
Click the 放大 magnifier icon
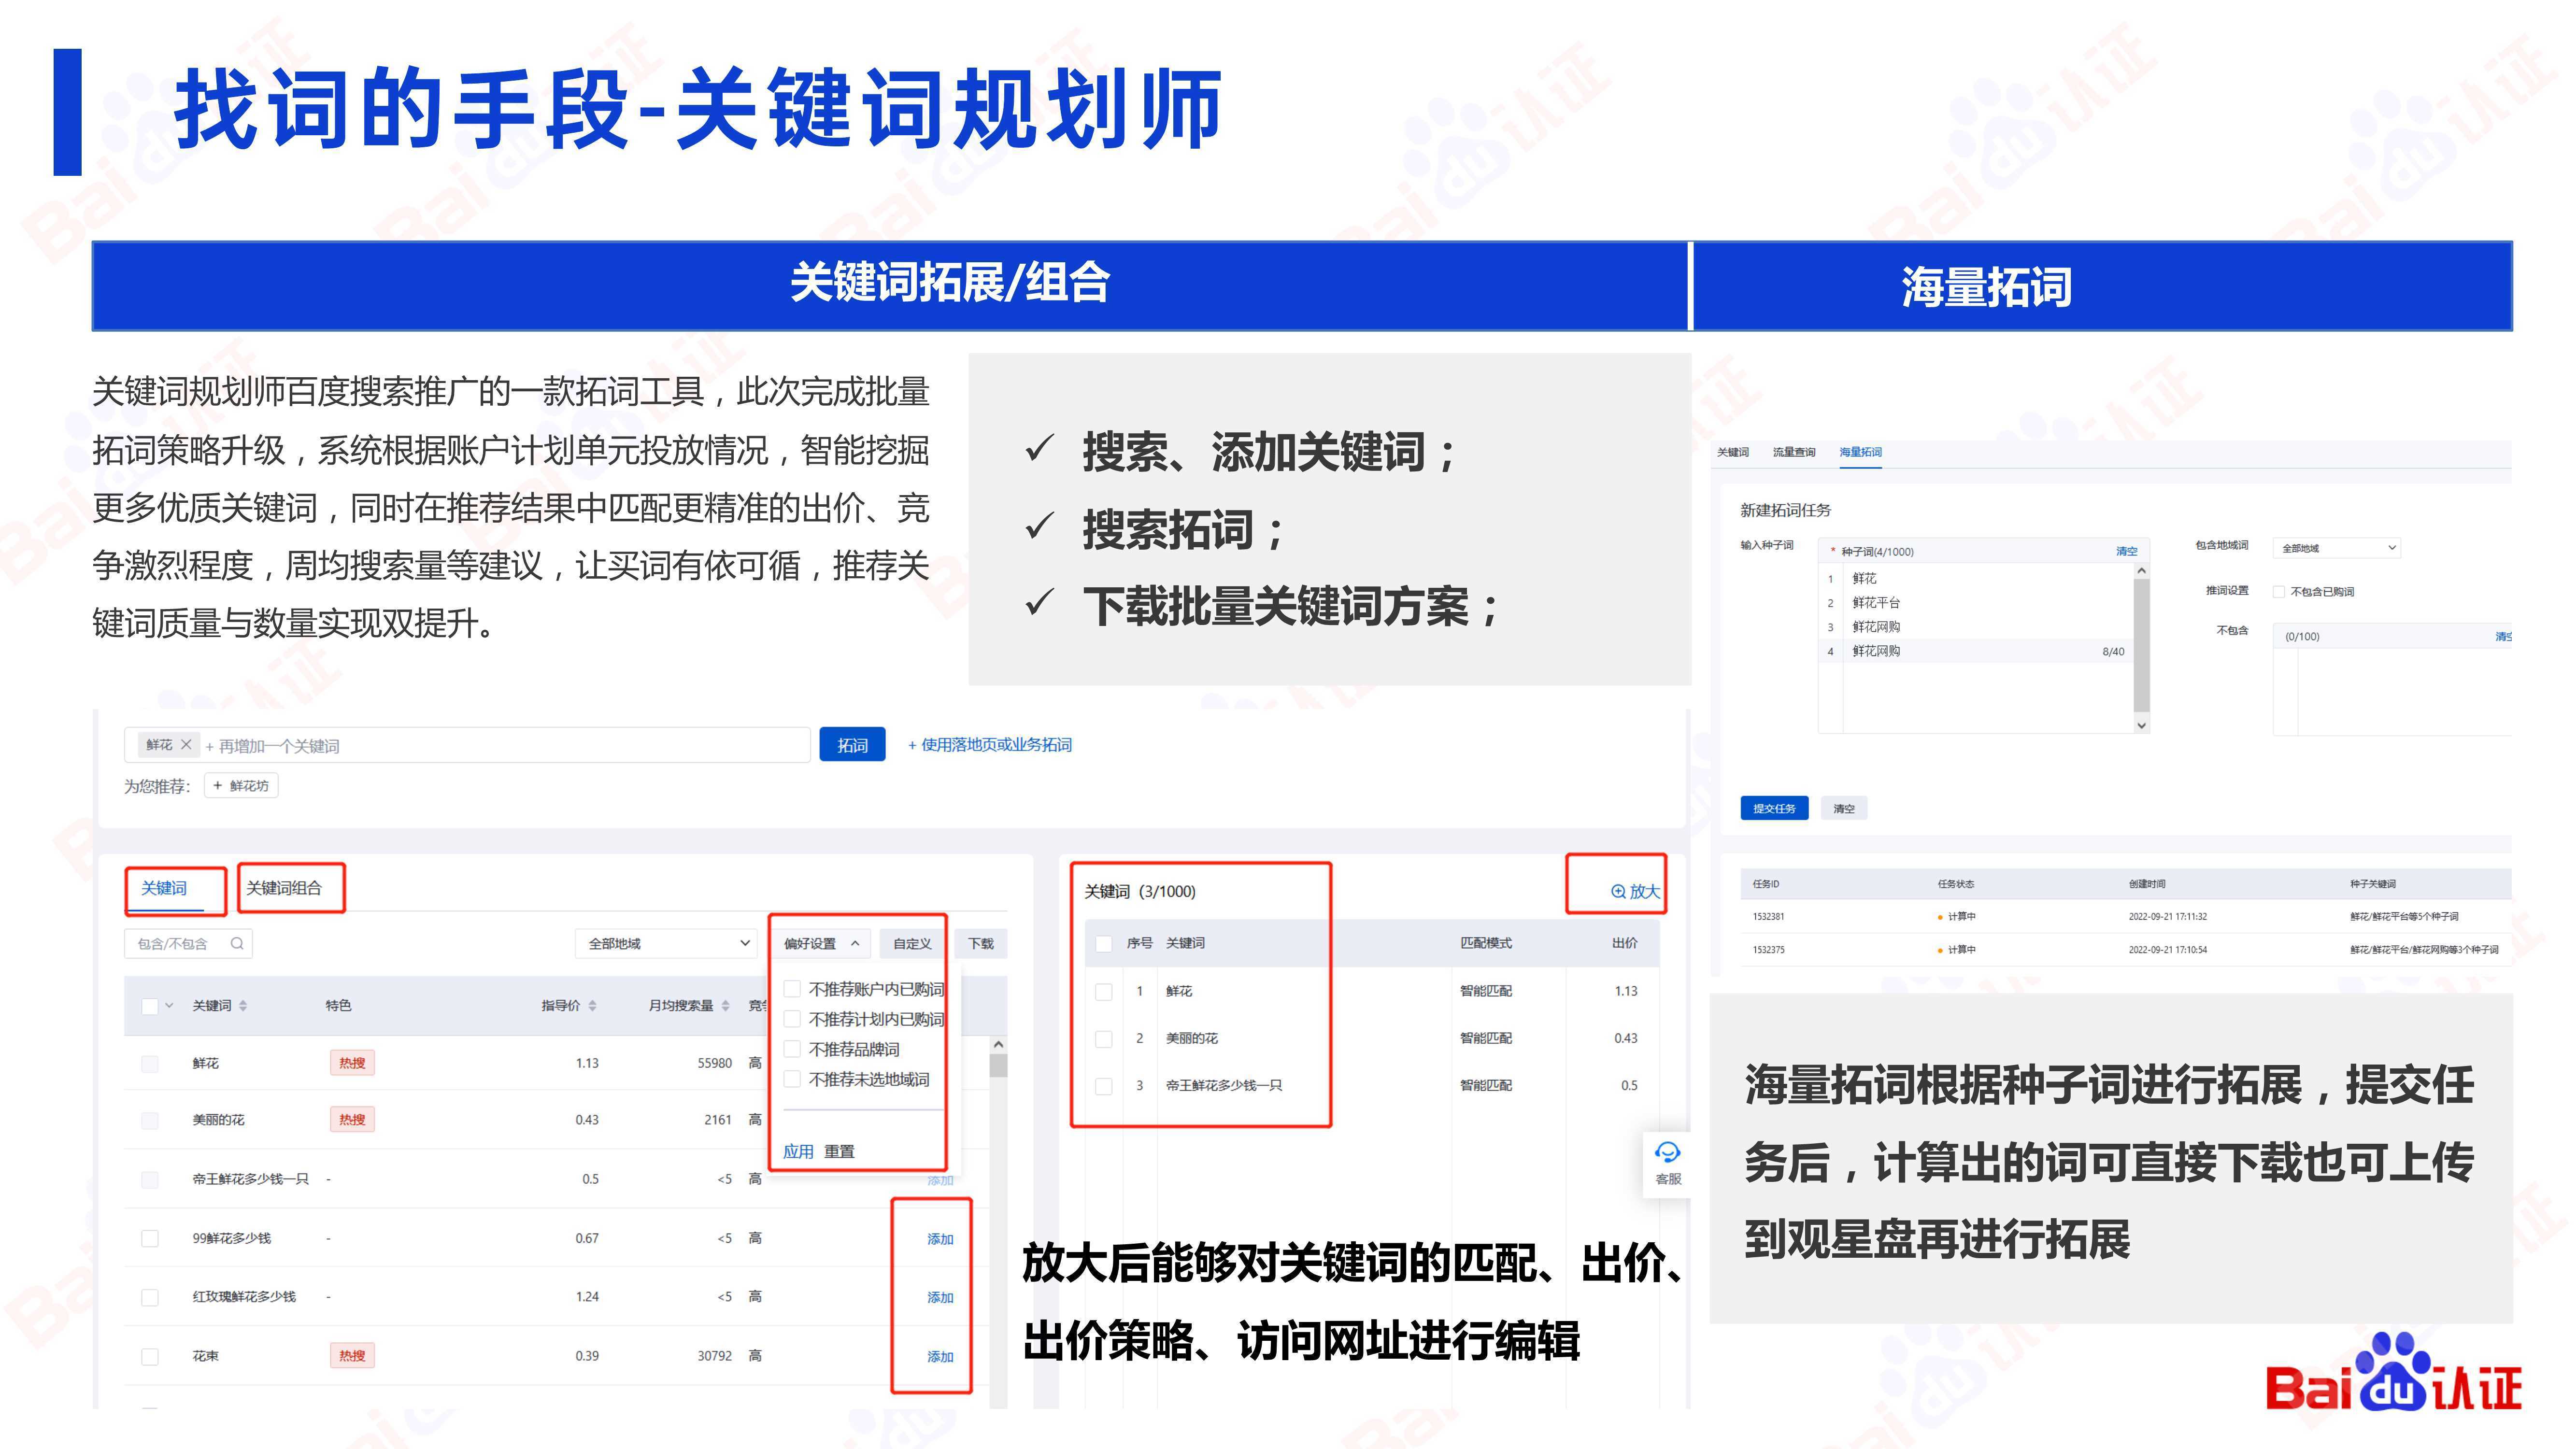(x=1618, y=891)
